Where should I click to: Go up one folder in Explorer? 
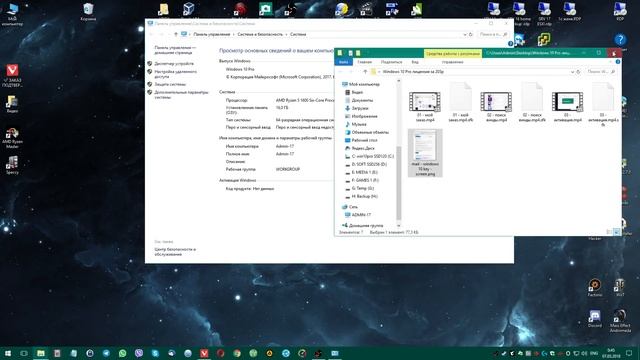coord(365,72)
